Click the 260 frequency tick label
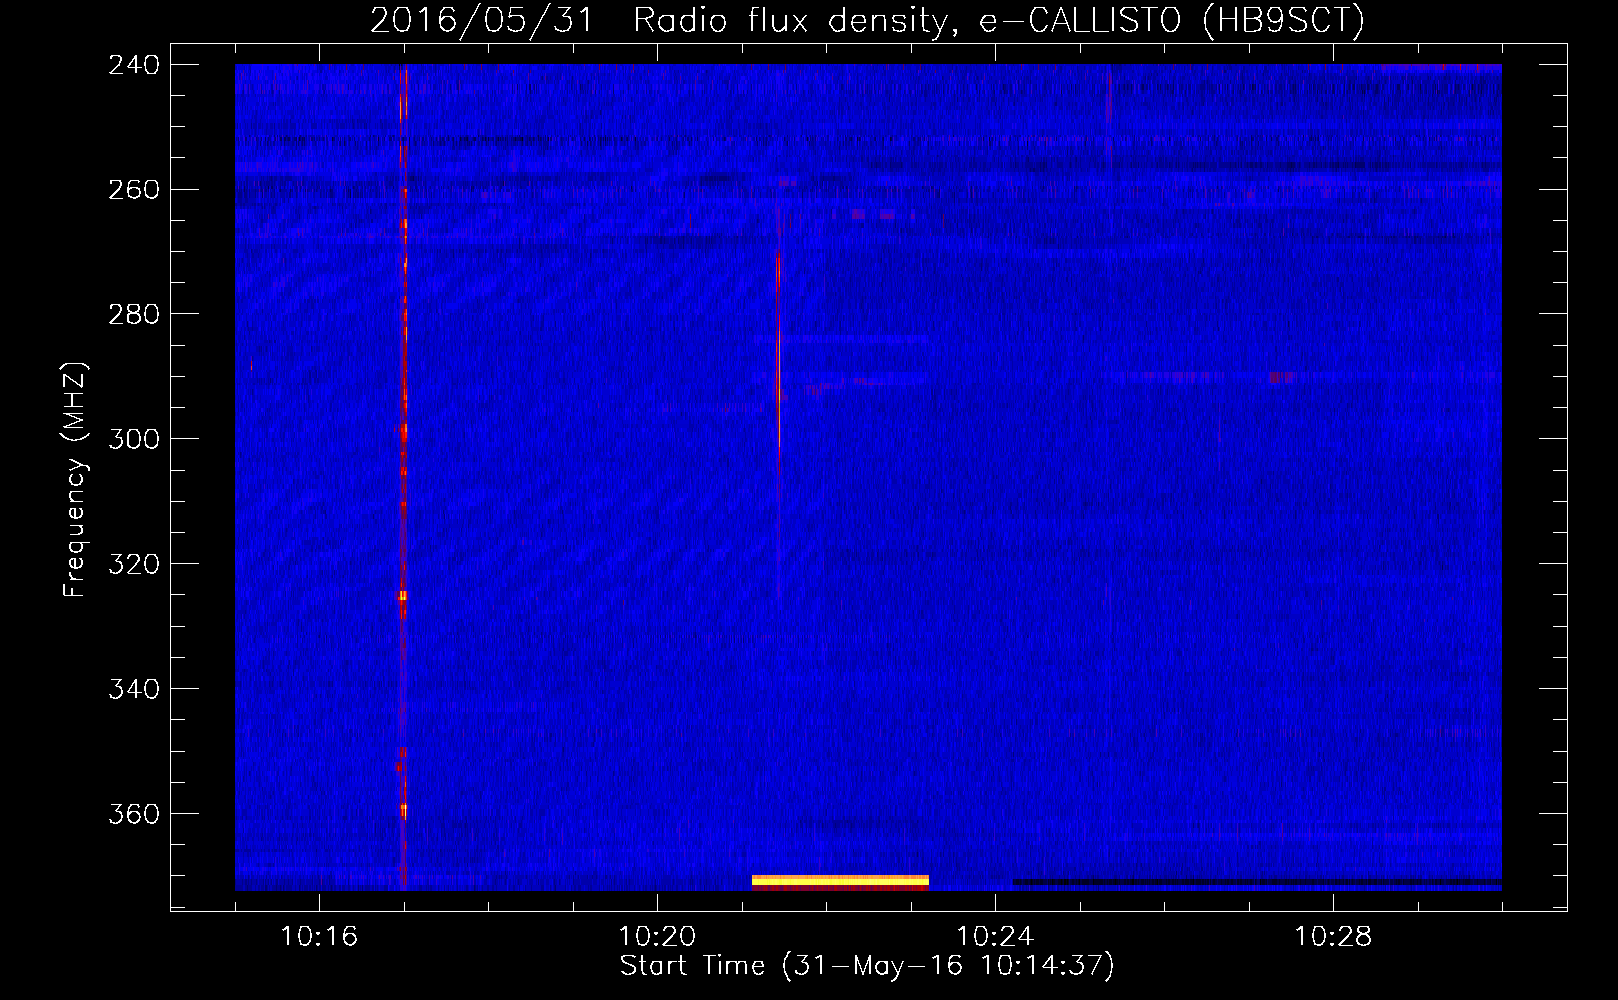Viewport: 1618px width, 1000px height. pos(134,190)
